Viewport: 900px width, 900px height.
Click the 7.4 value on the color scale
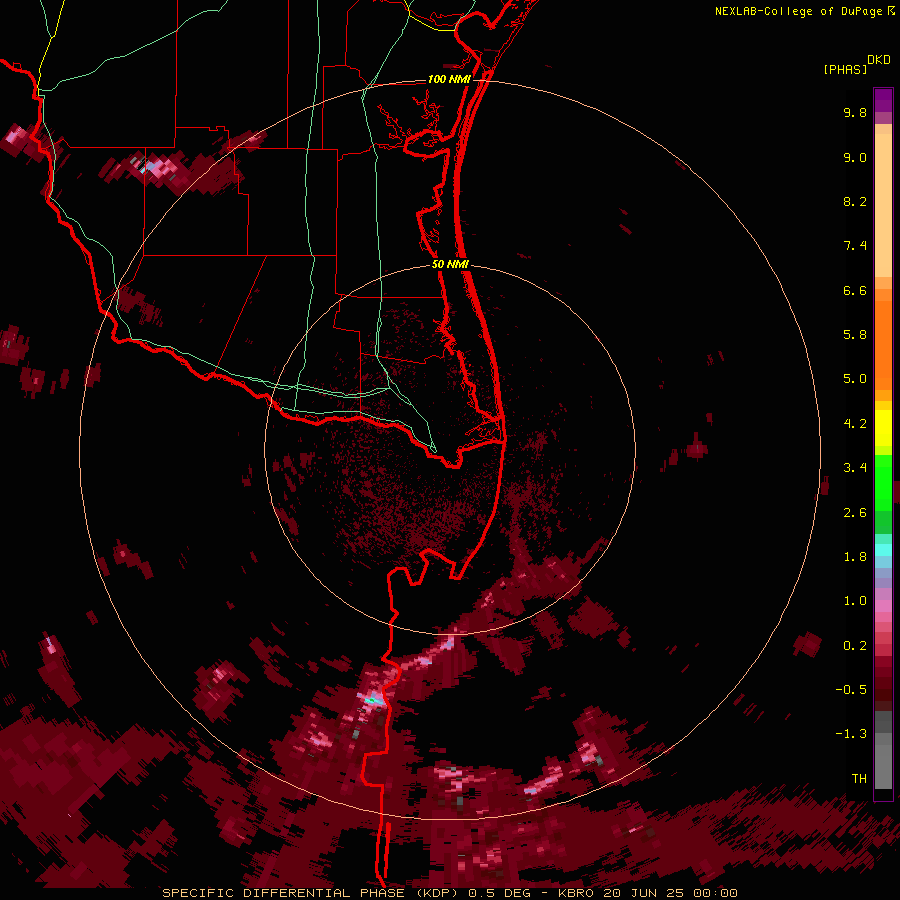coord(855,246)
